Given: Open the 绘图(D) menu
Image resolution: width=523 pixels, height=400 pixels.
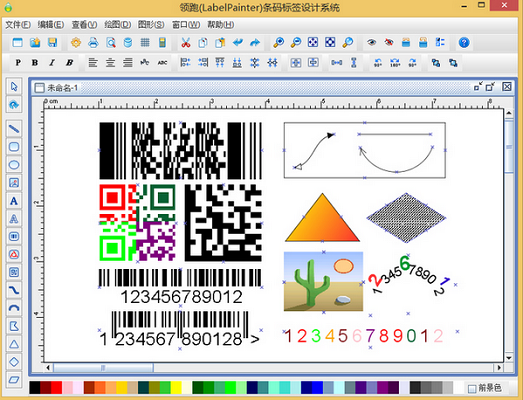Looking at the screenshot, I should tap(117, 25).
